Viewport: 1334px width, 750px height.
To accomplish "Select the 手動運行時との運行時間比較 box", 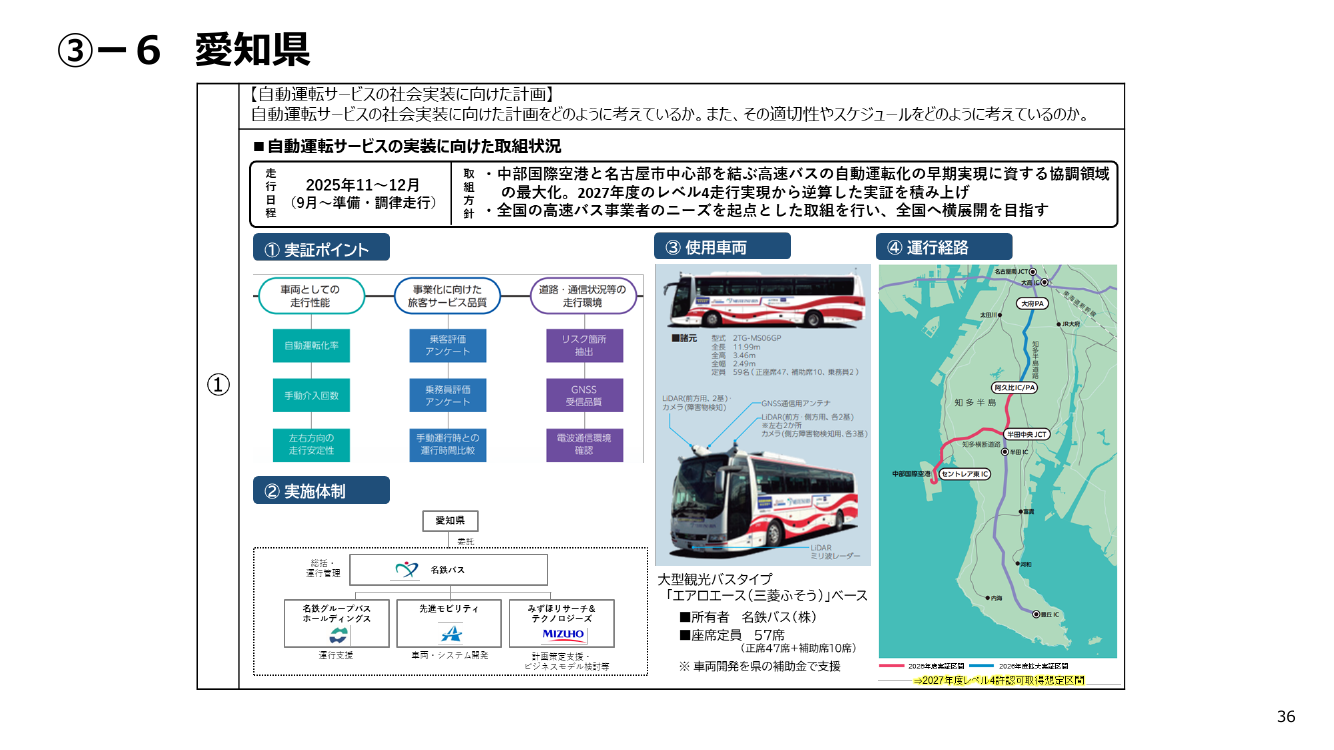I will pyautogui.click(x=448, y=445).
